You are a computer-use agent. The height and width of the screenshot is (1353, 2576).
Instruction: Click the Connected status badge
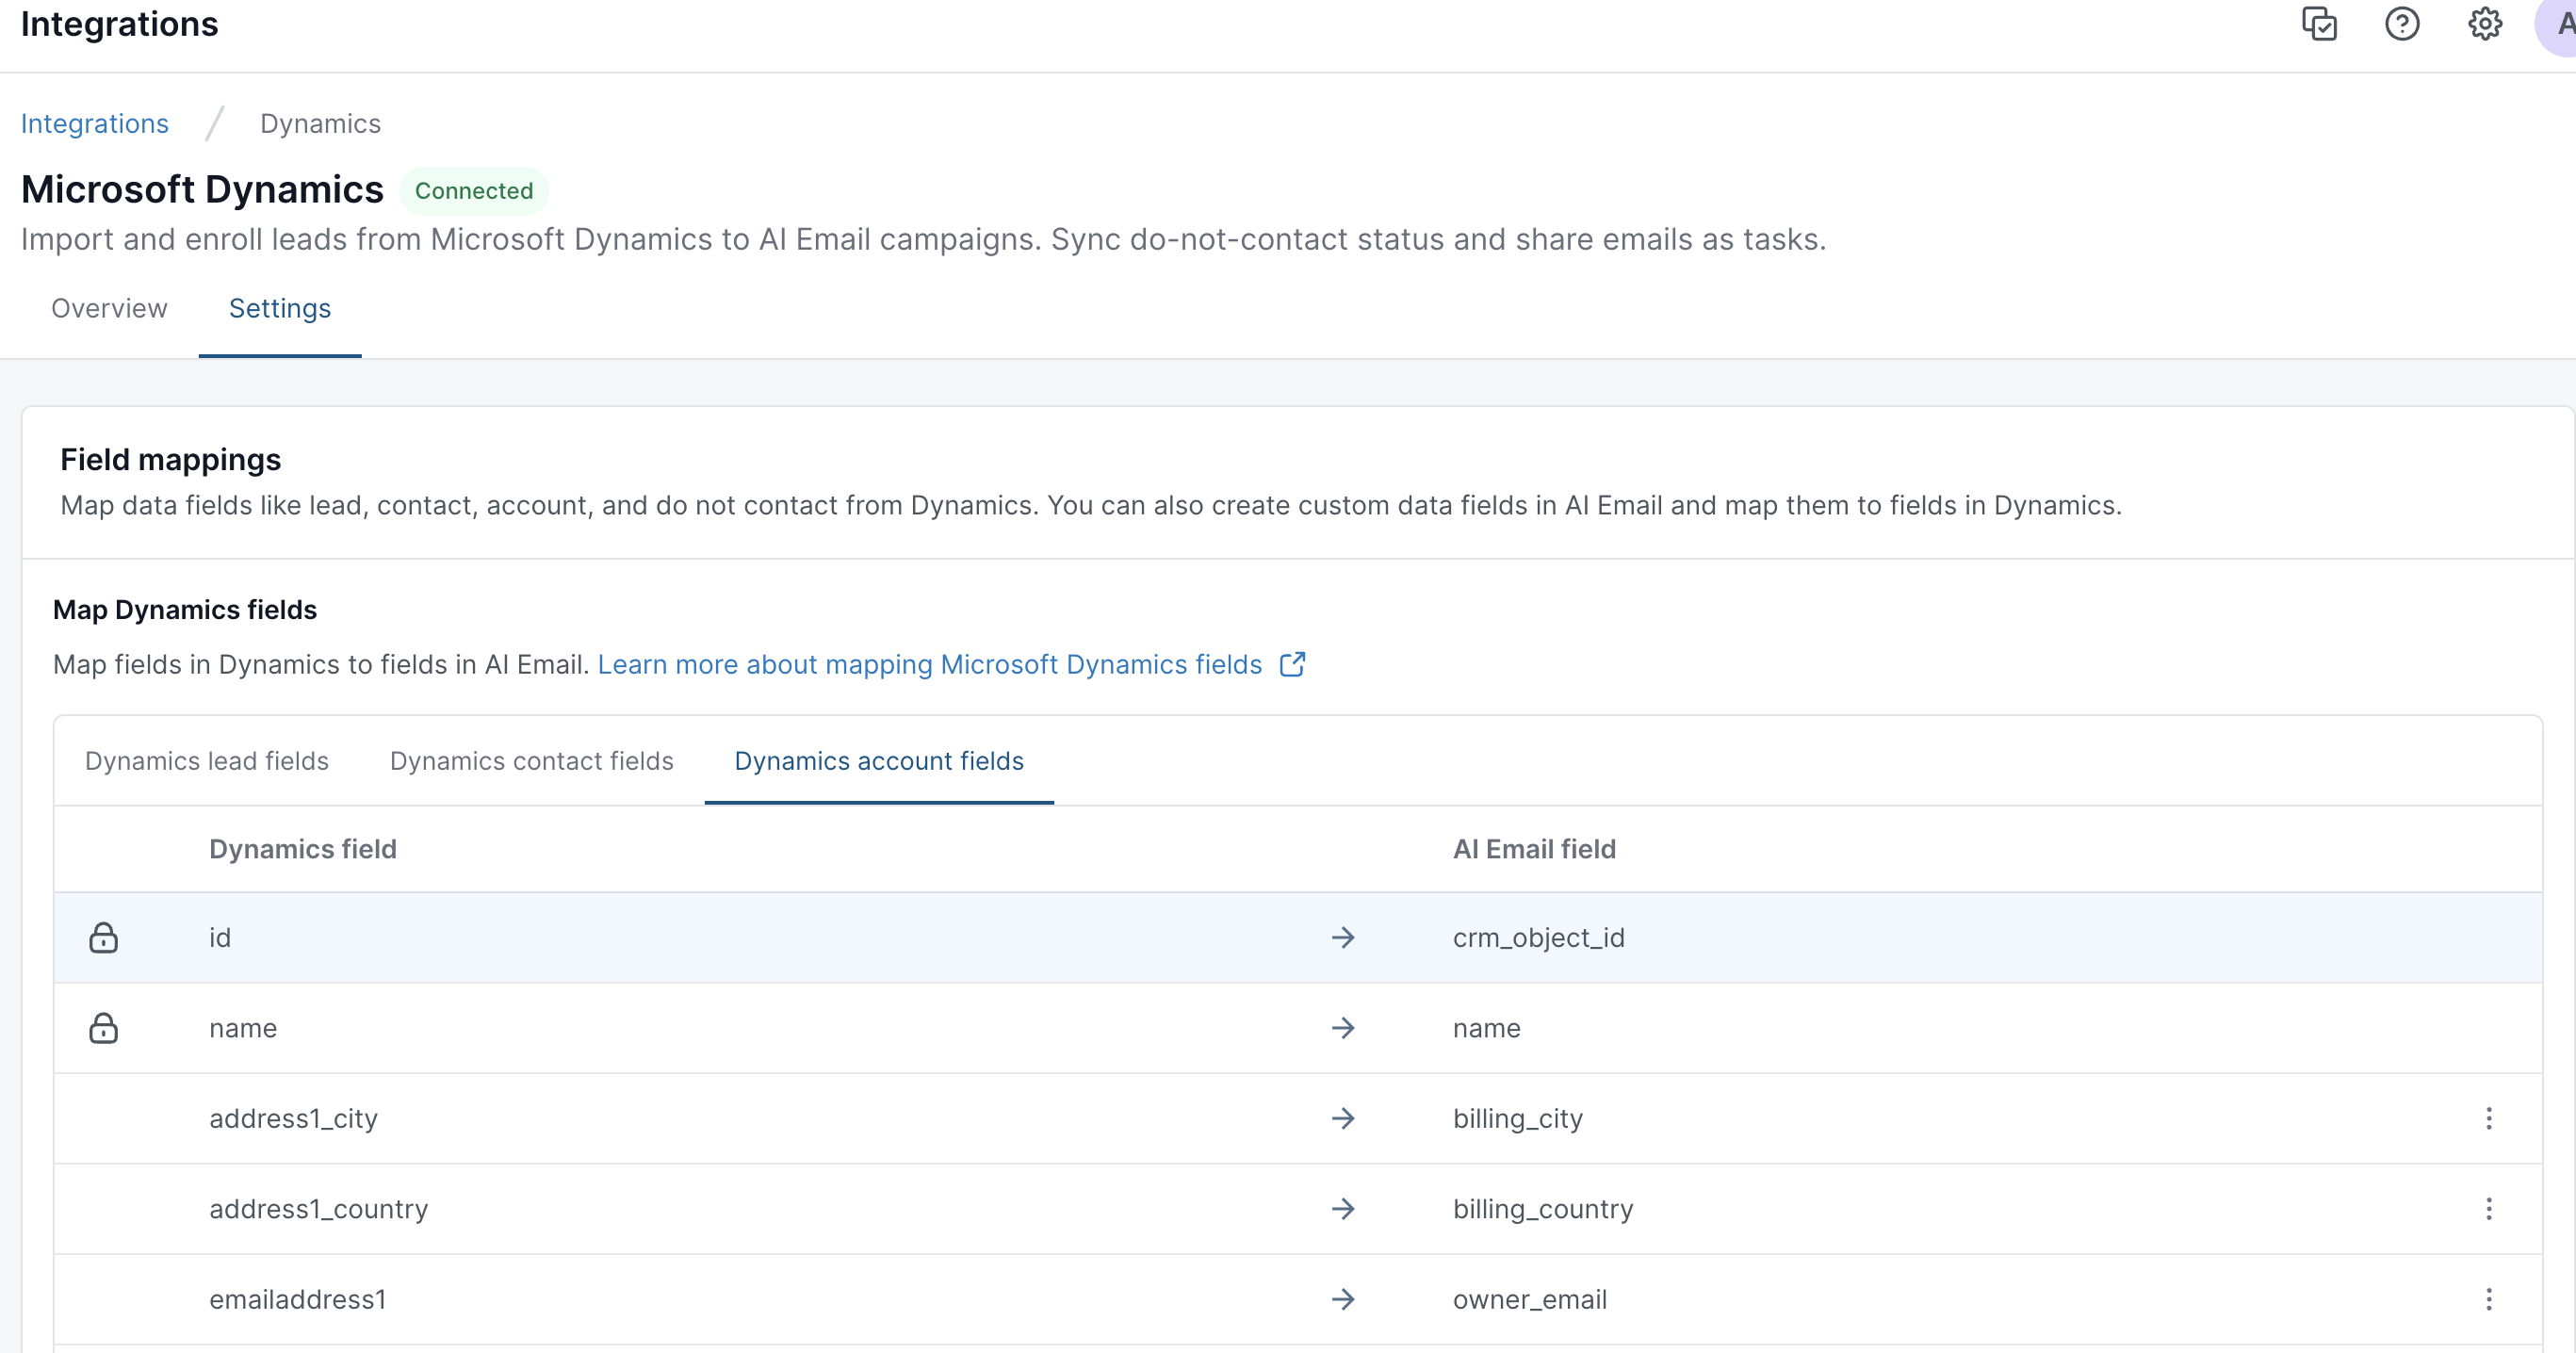[474, 191]
